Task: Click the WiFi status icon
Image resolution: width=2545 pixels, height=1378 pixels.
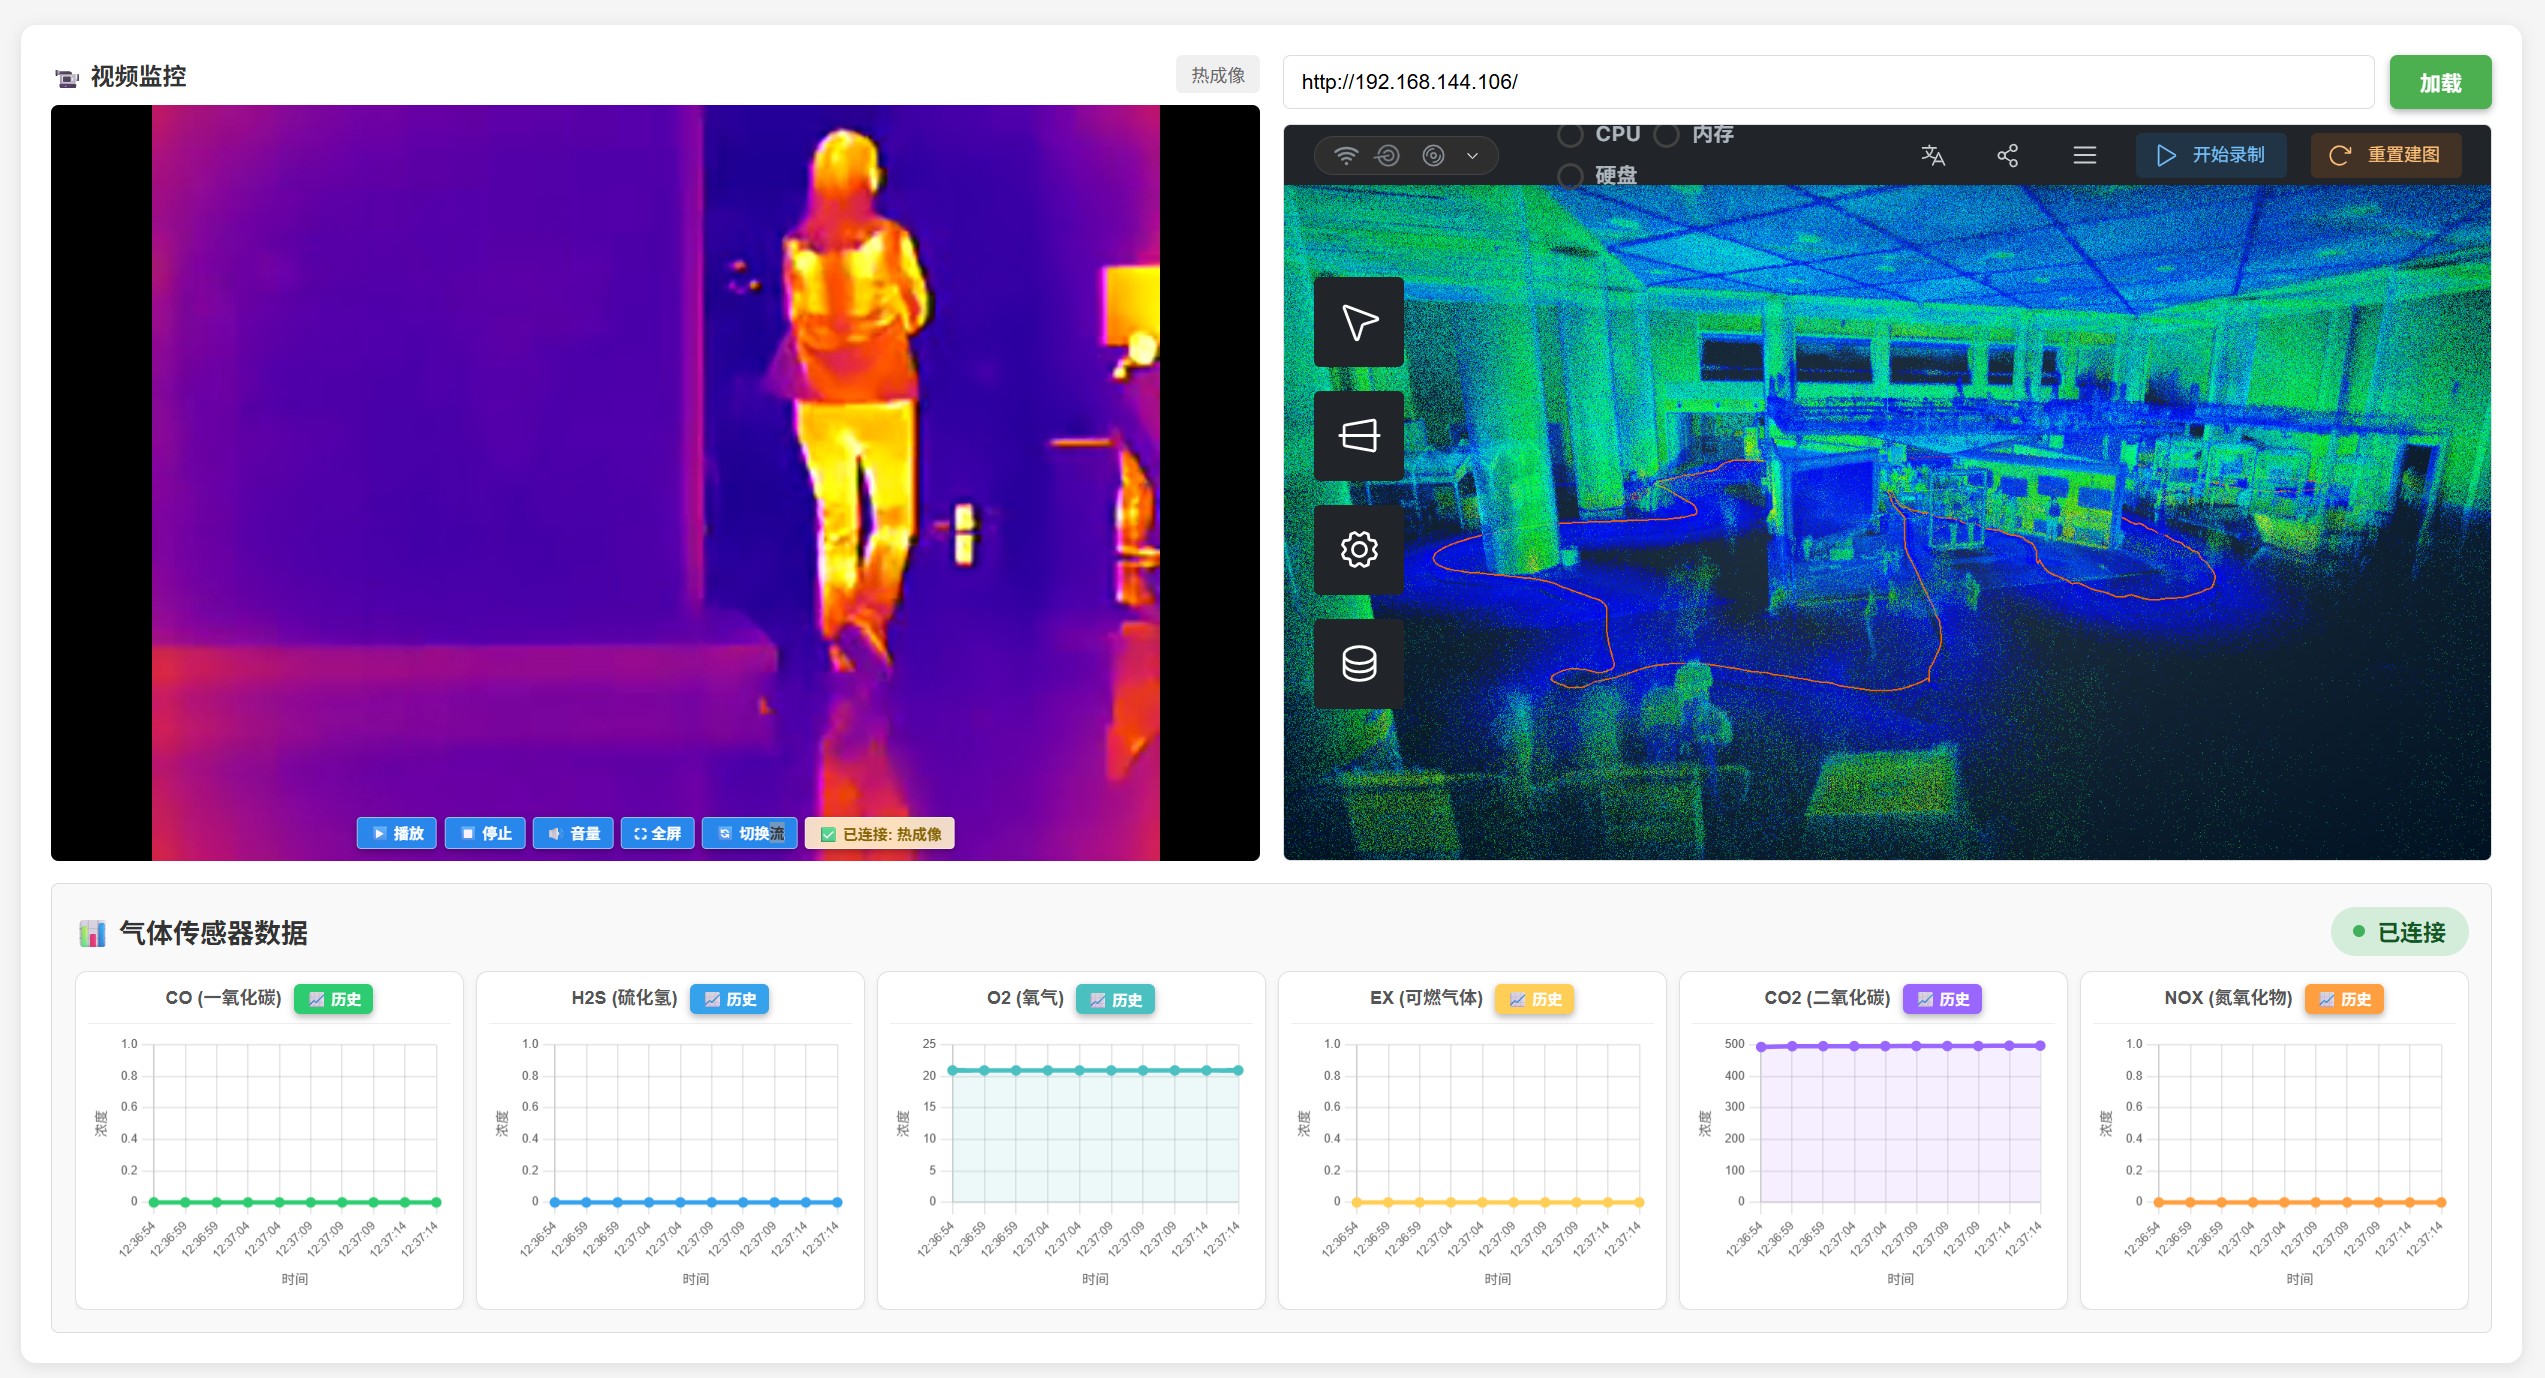Action: click(x=1346, y=155)
